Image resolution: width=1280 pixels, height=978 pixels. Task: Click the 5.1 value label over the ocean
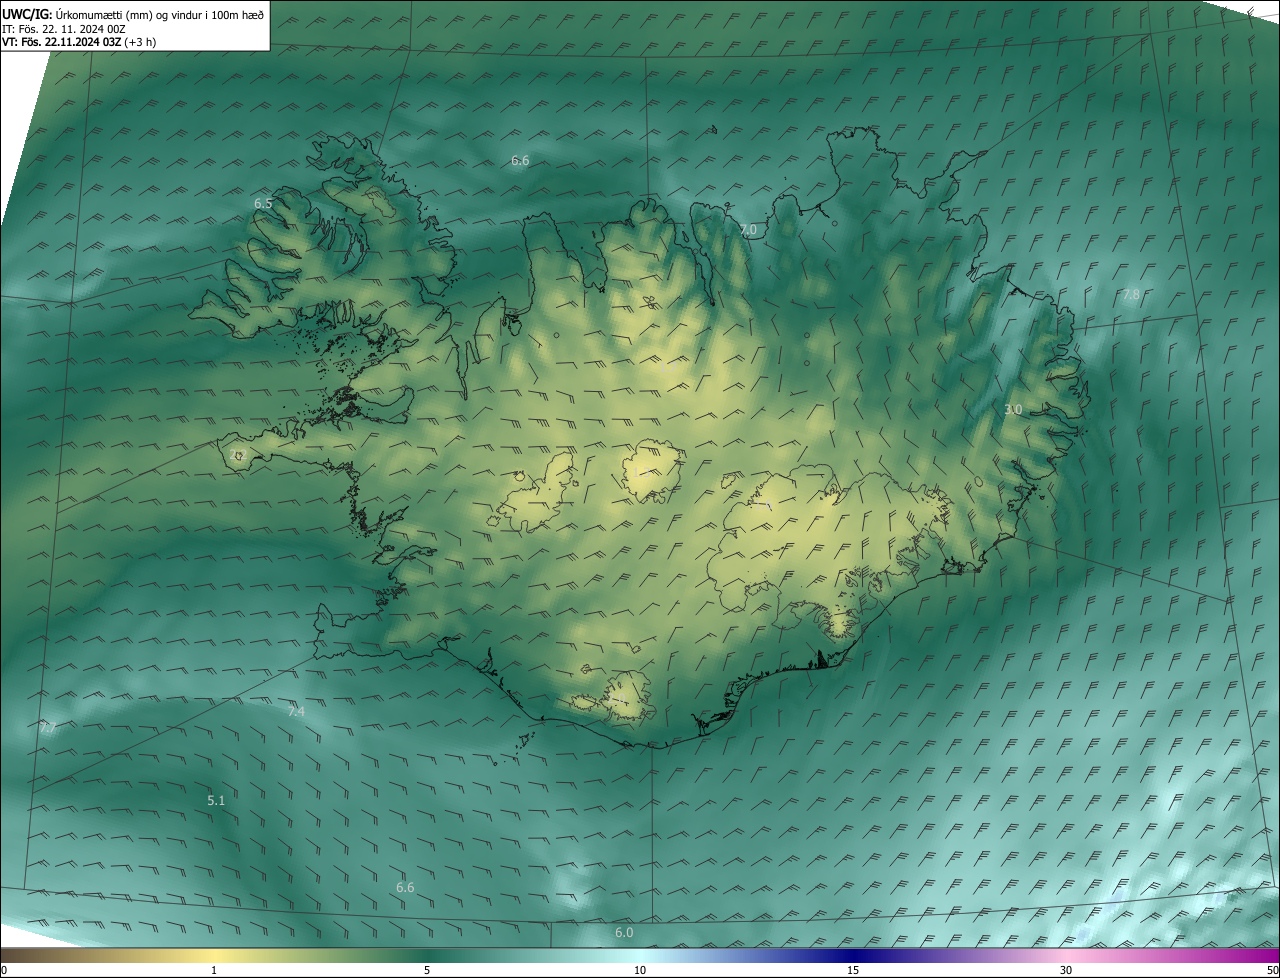[216, 800]
